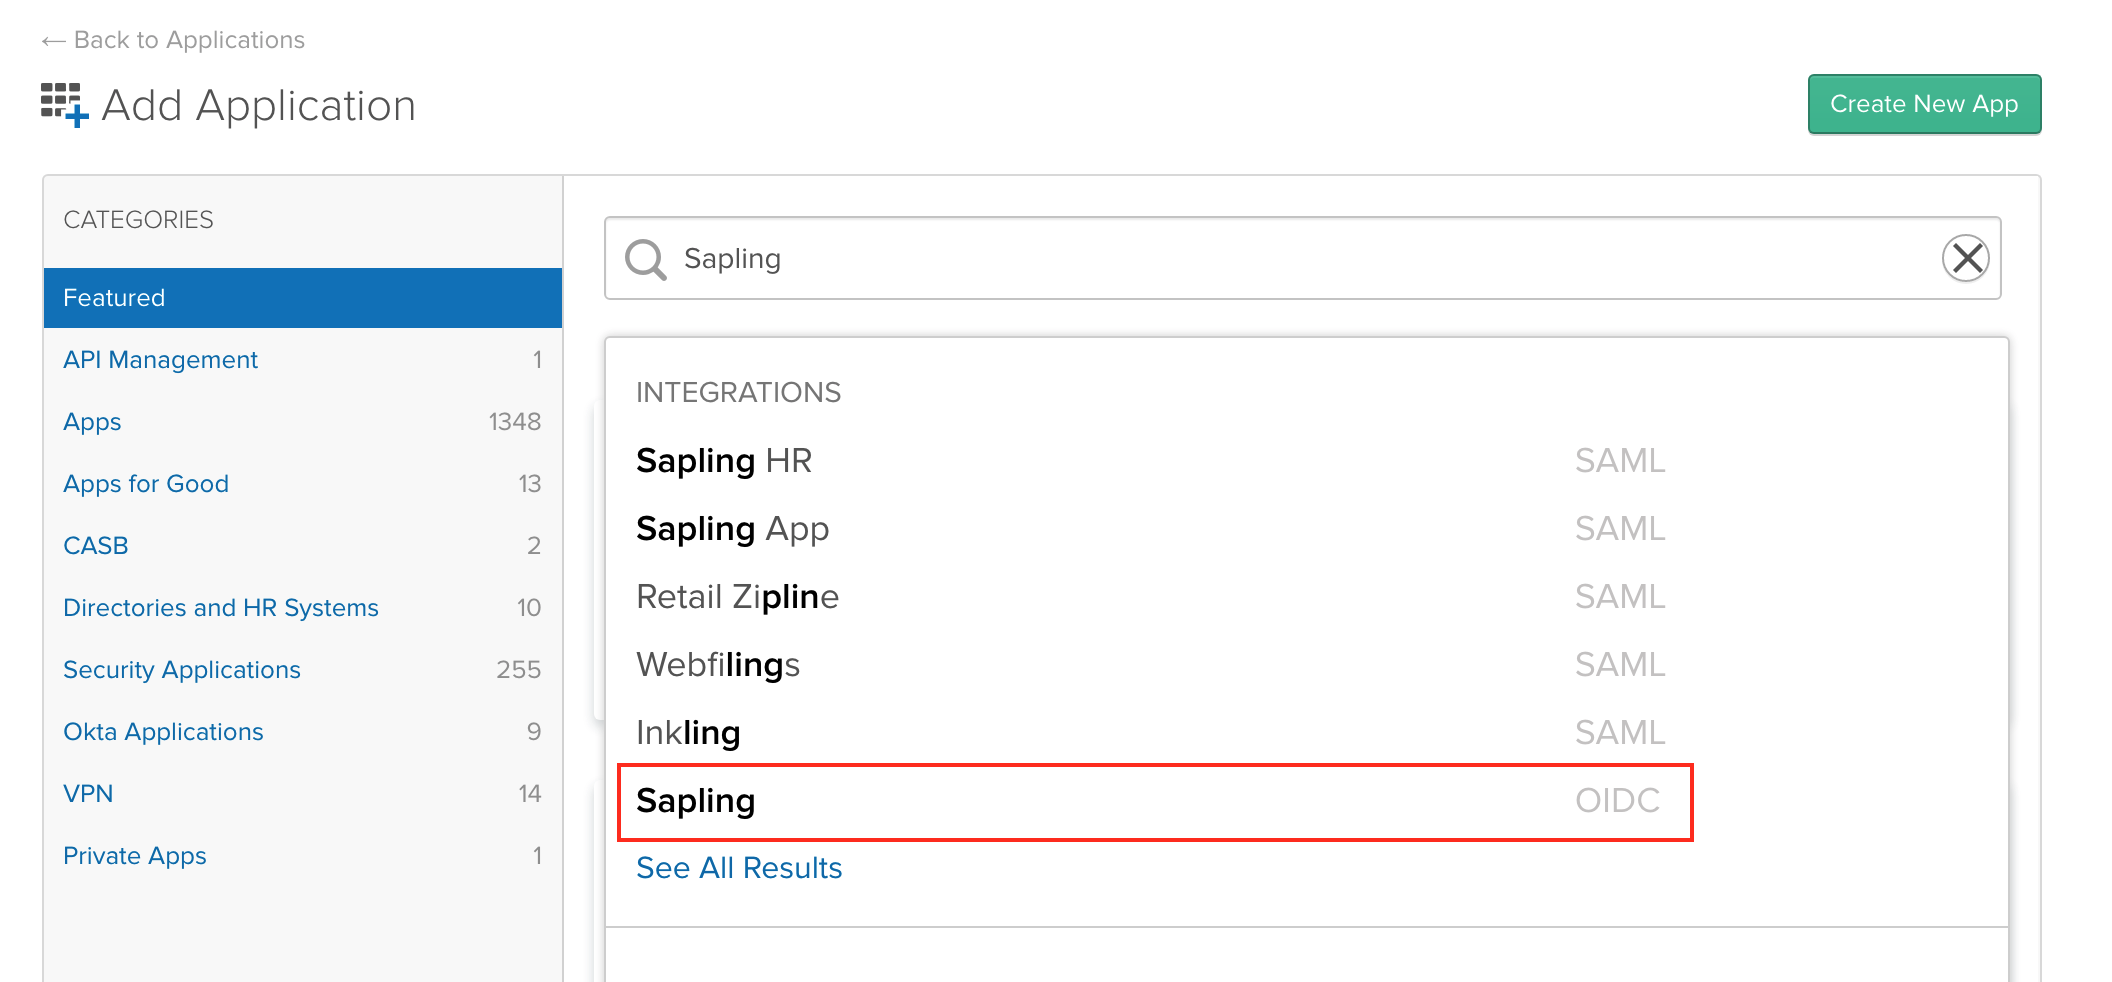Click the Add Application grid-plus icon
Viewport: 2112px width, 982px height.
pos(65,105)
